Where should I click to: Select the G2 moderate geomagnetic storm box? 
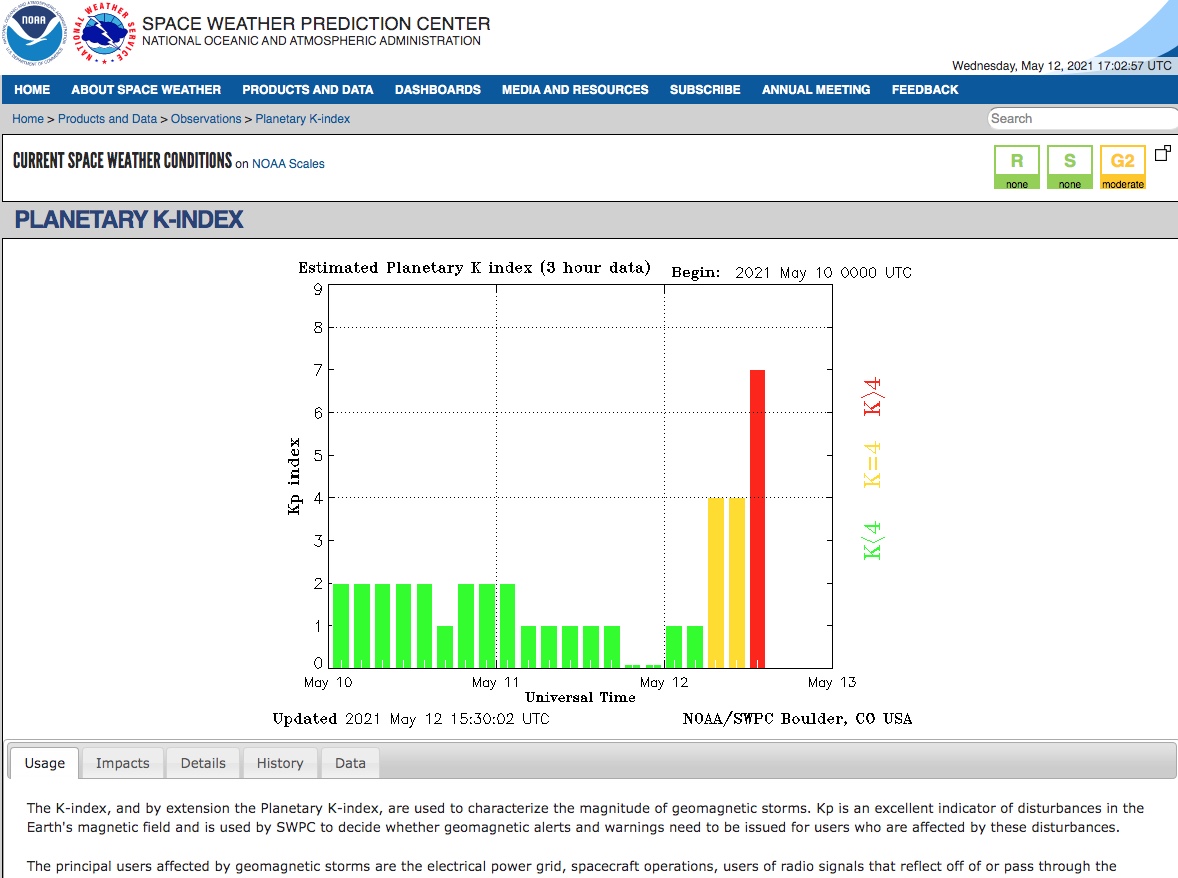click(x=1122, y=167)
